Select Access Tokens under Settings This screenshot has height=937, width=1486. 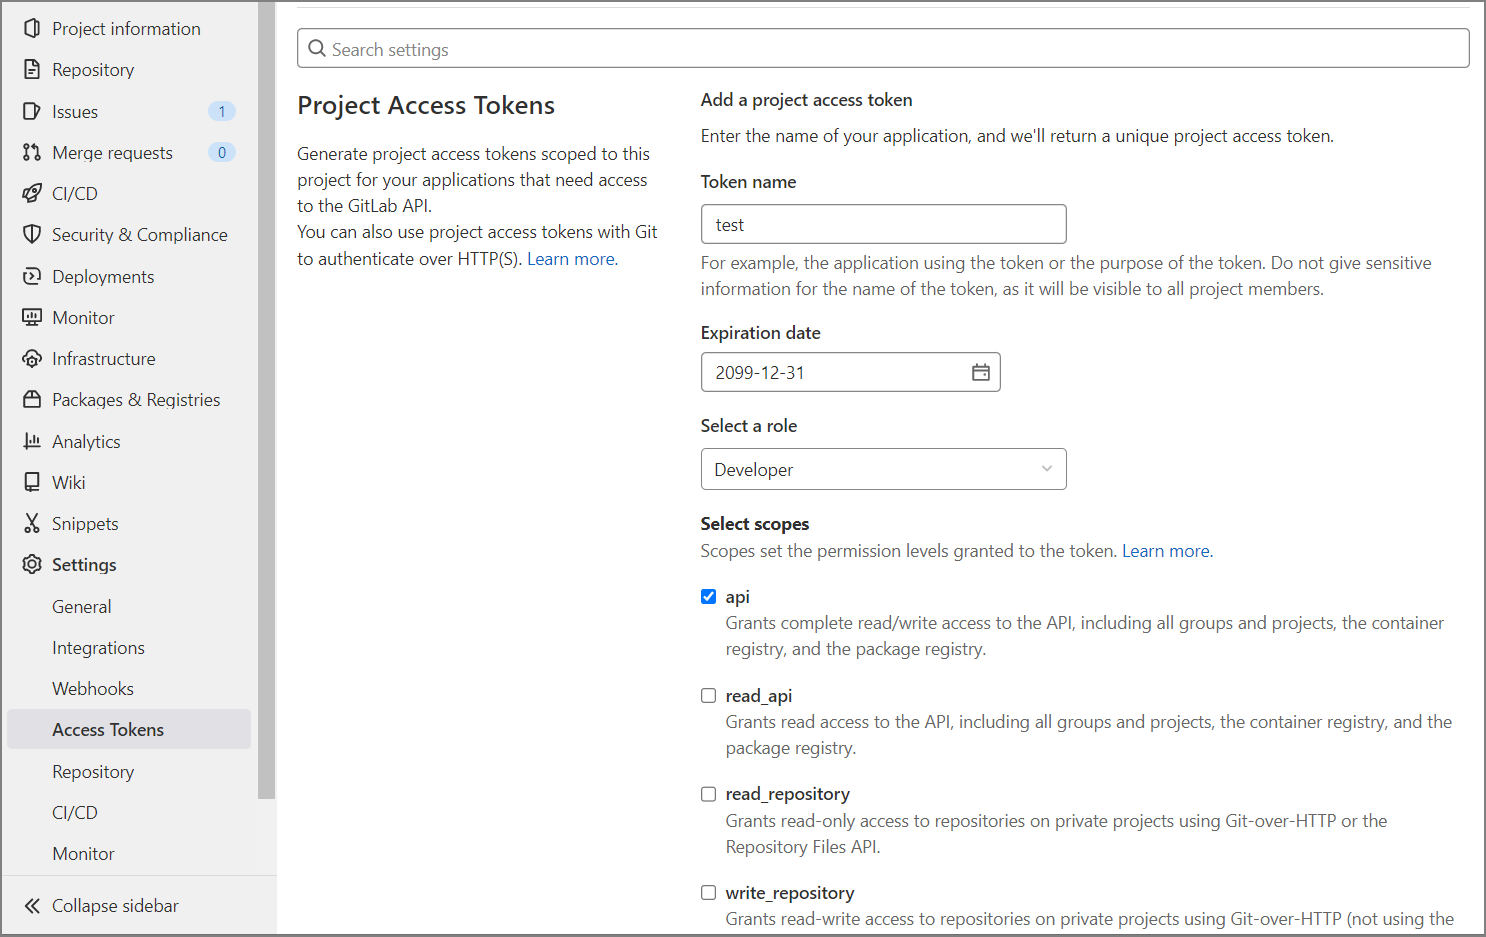129,729
